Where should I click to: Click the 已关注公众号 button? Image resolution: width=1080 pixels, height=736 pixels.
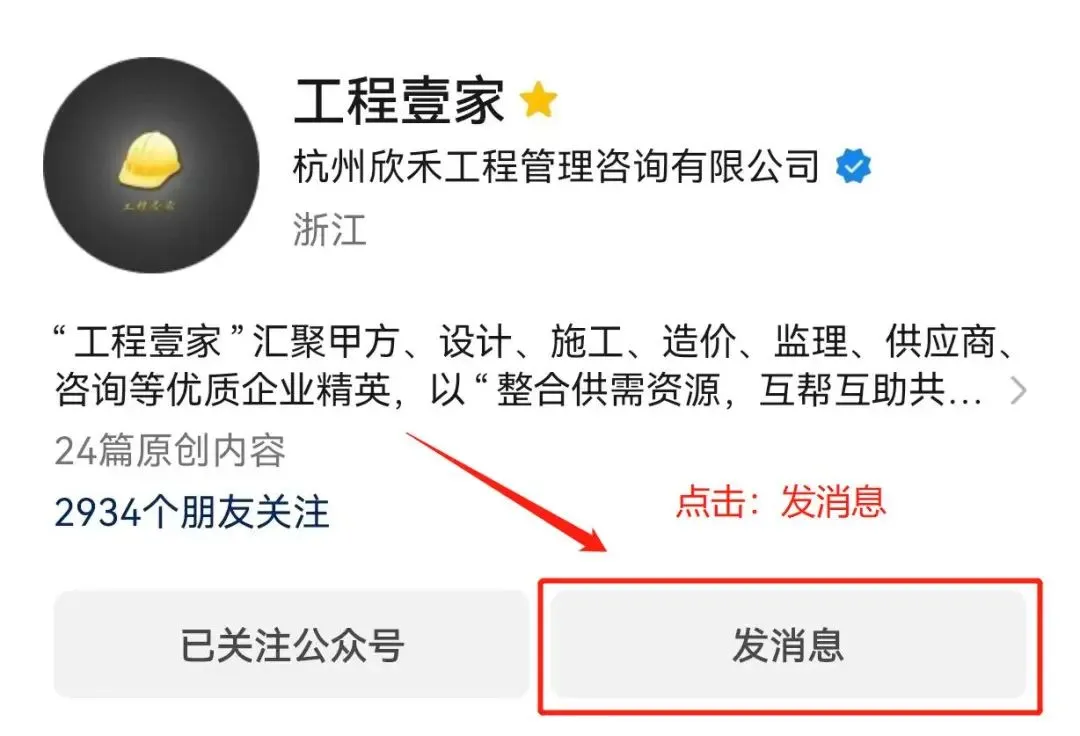click(x=291, y=644)
